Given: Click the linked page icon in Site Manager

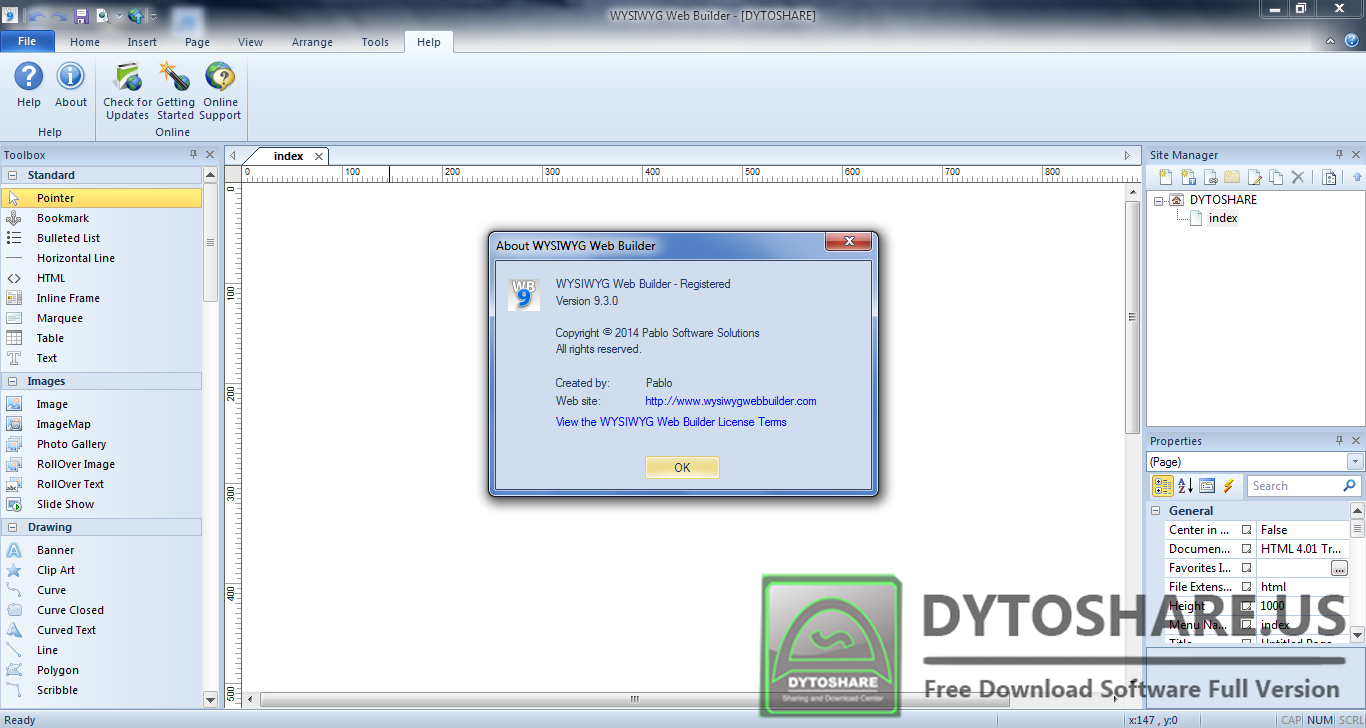Looking at the screenshot, I should coord(1210,177).
